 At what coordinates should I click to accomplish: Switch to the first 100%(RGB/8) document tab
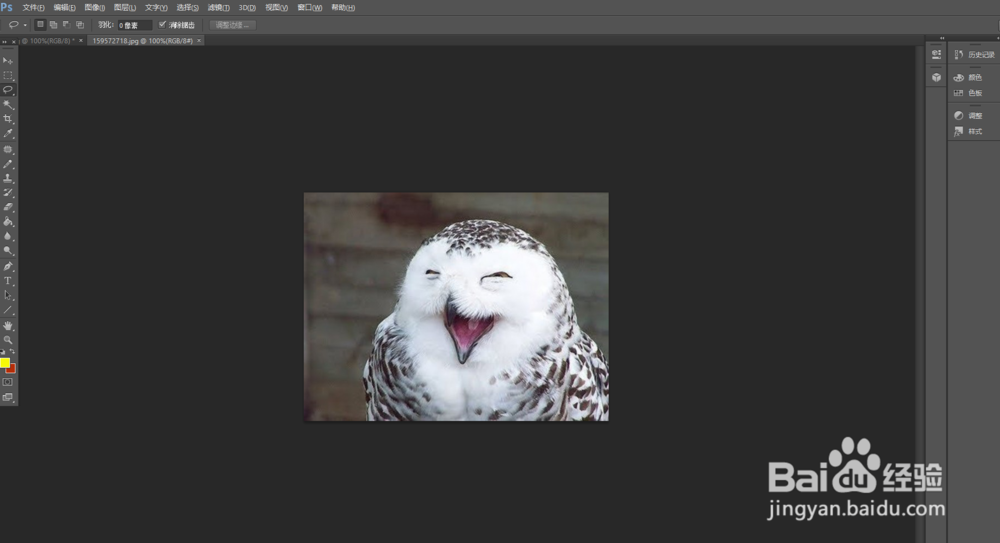click(x=51, y=41)
